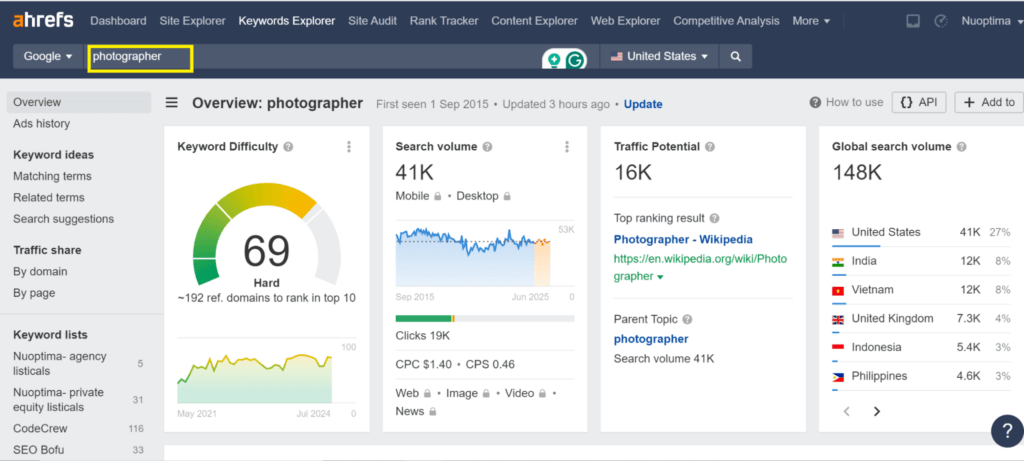1024x461 pixels.
Task: Click the How to use link
Action: 846,102
